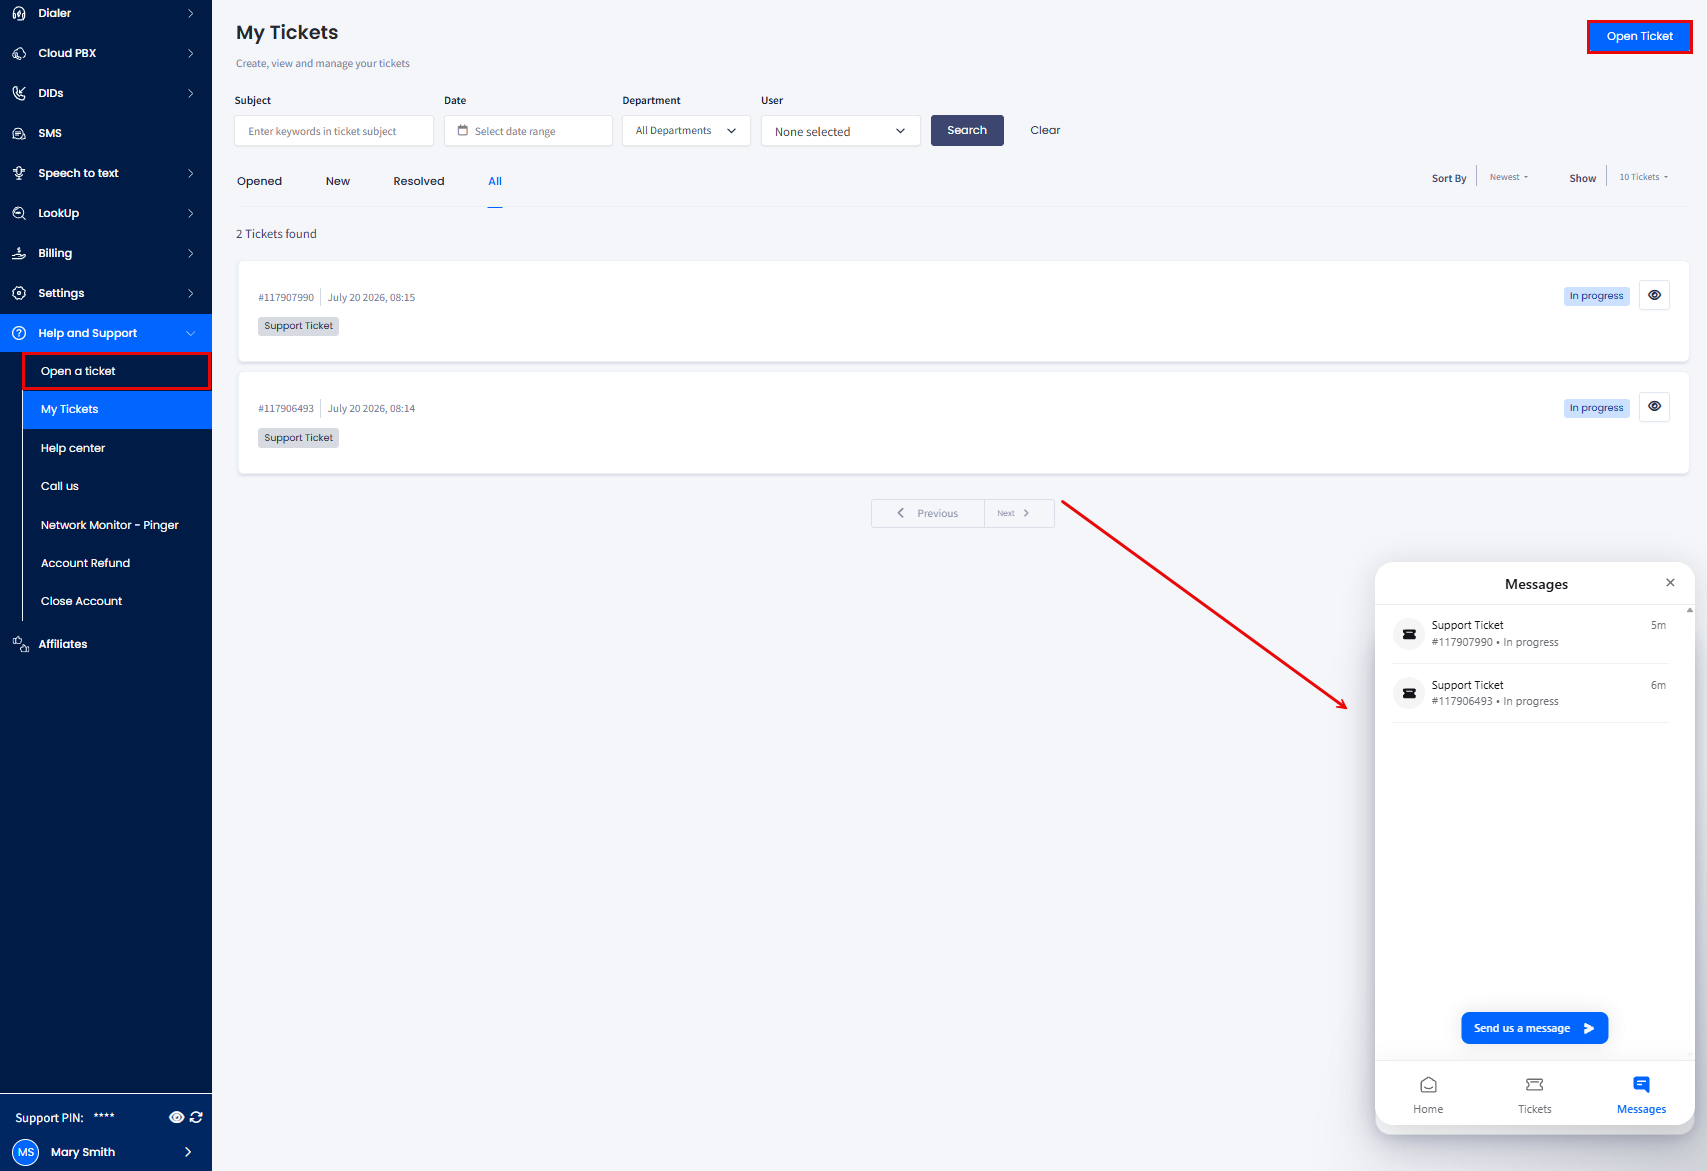The image size is (1707, 1171).
Task: Open the Home tab in Messages widget
Action: pyautogui.click(x=1428, y=1094)
